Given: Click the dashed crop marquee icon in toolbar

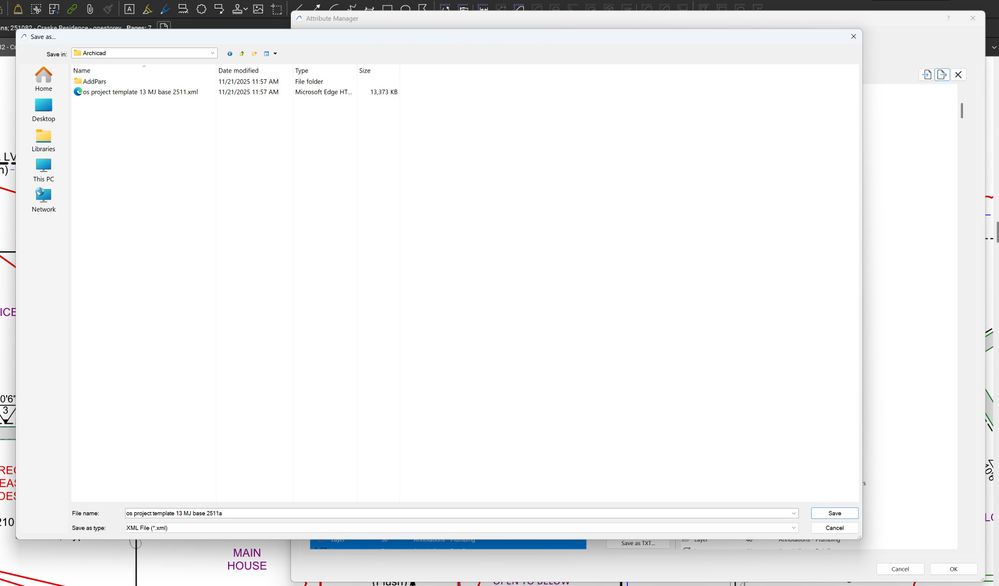Looking at the screenshot, I should pos(277,9).
